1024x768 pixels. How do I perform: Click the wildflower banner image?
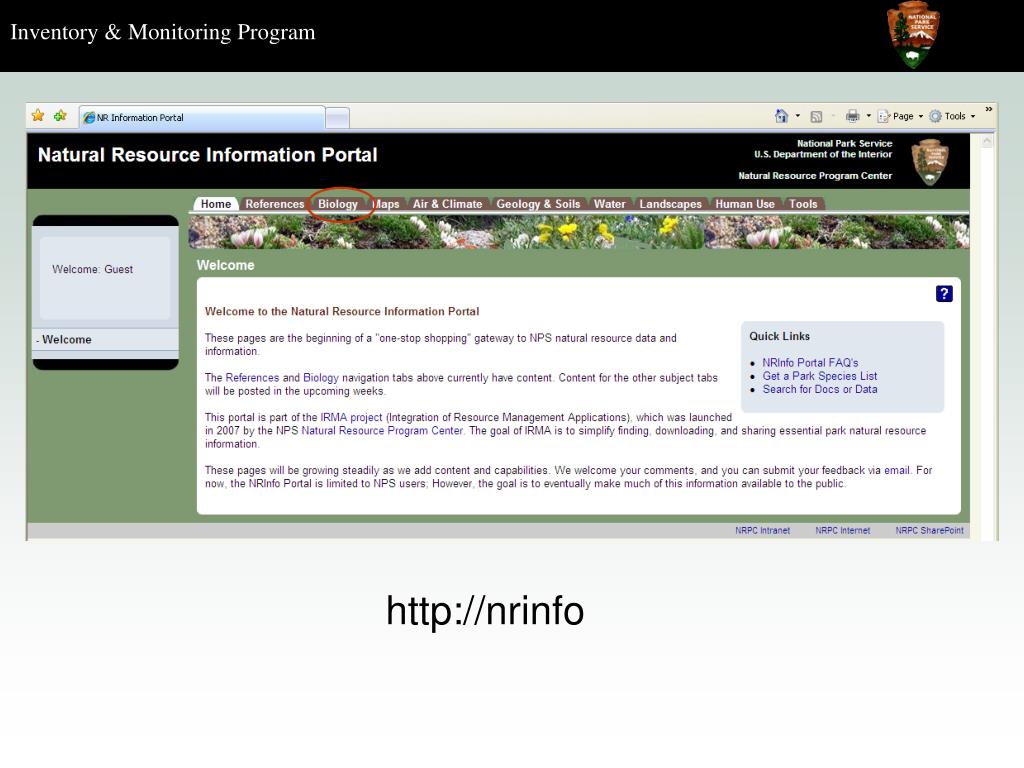[579, 232]
